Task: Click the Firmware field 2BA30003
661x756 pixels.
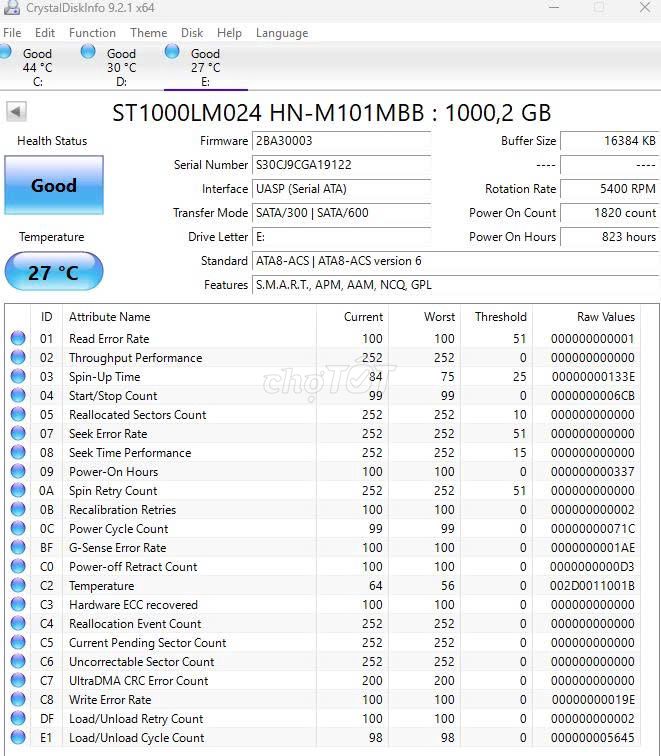Action: (x=341, y=141)
